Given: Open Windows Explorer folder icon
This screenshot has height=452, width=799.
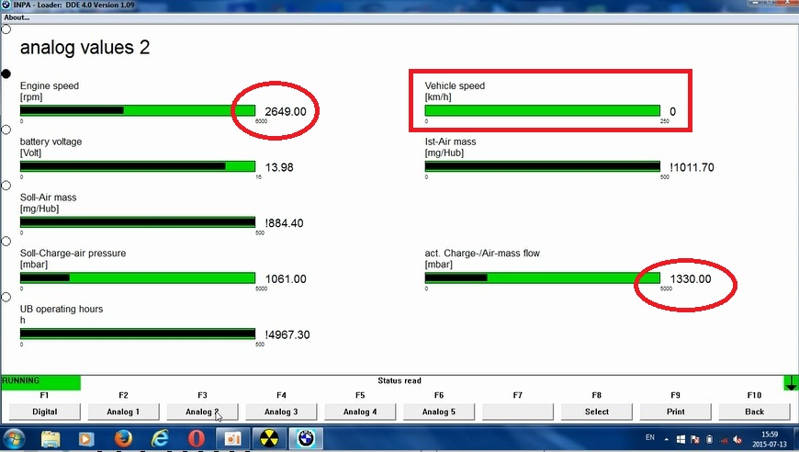Looking at the screenshot, I should [51, 439].
